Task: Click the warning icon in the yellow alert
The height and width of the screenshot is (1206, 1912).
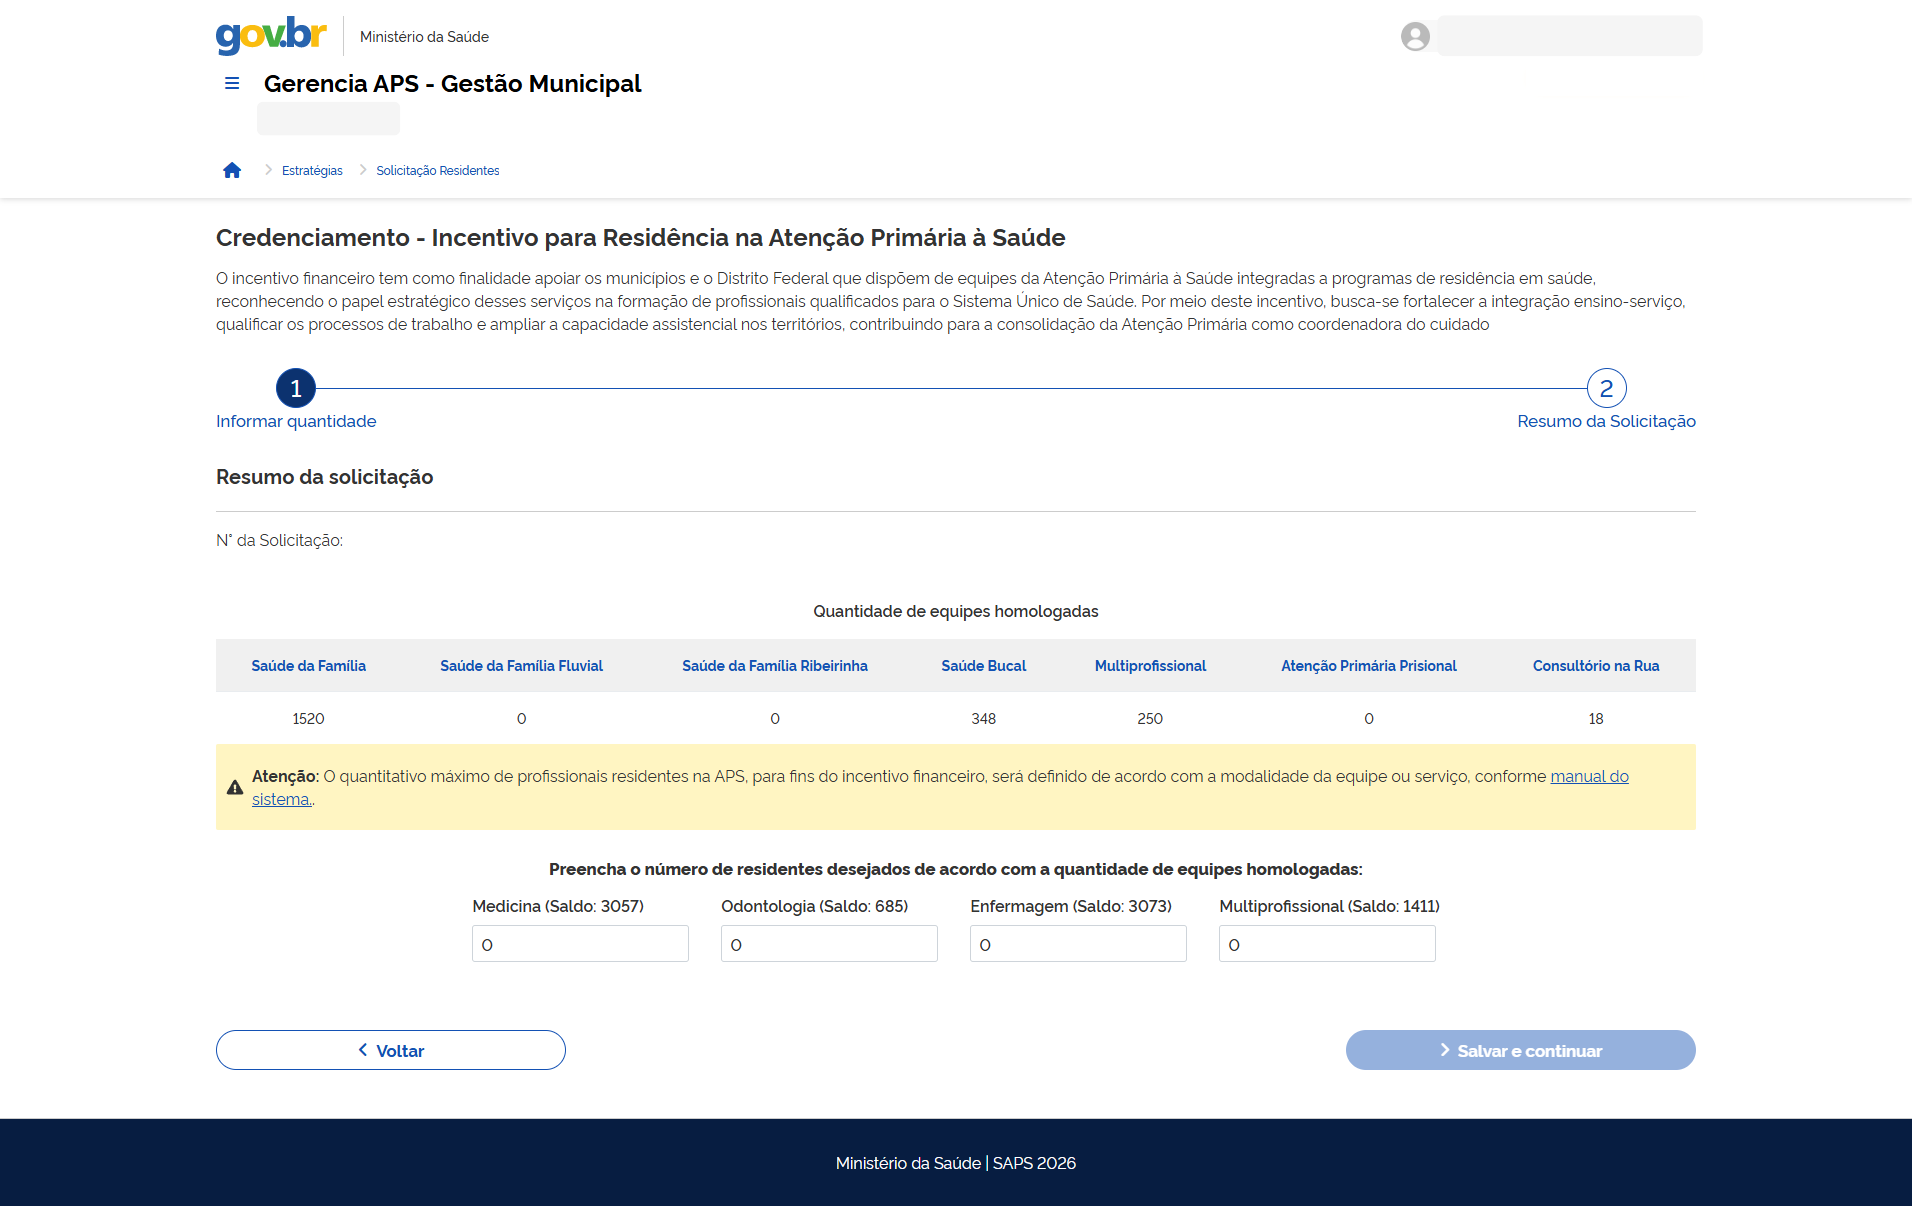Action: click(x=233, y=787)
